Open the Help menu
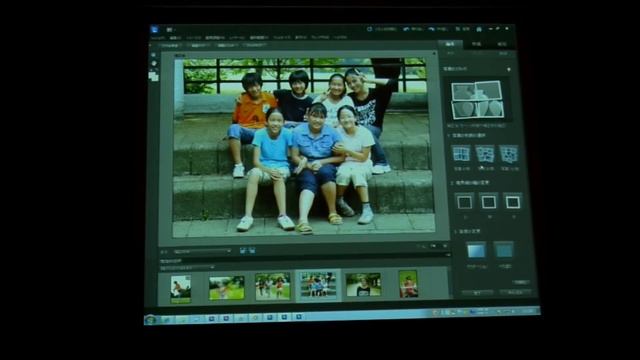The image size is (640, 360). [x=340, y=38]
